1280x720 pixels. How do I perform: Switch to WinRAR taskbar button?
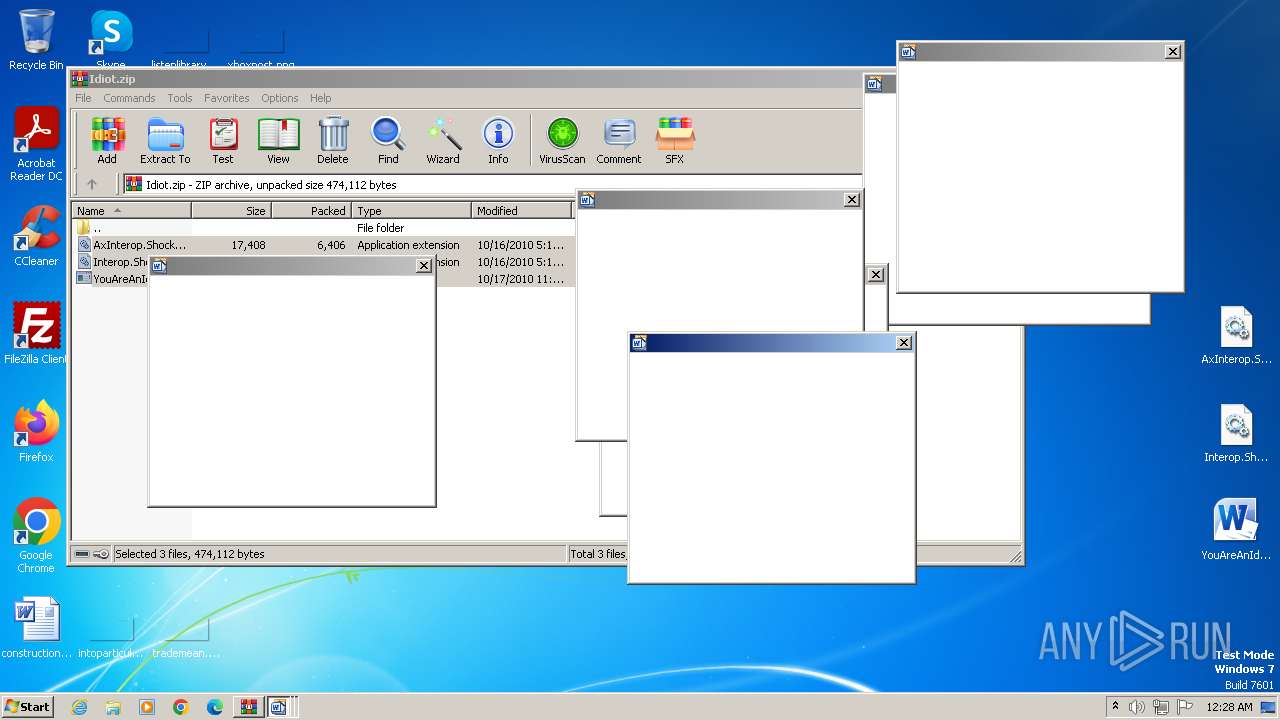point(248,707)
